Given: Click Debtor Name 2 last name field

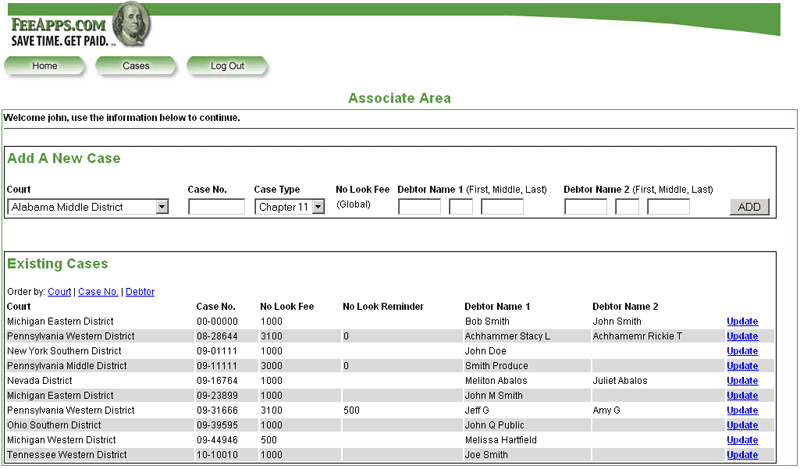Looking at the screenshot, I should point(668,207).
